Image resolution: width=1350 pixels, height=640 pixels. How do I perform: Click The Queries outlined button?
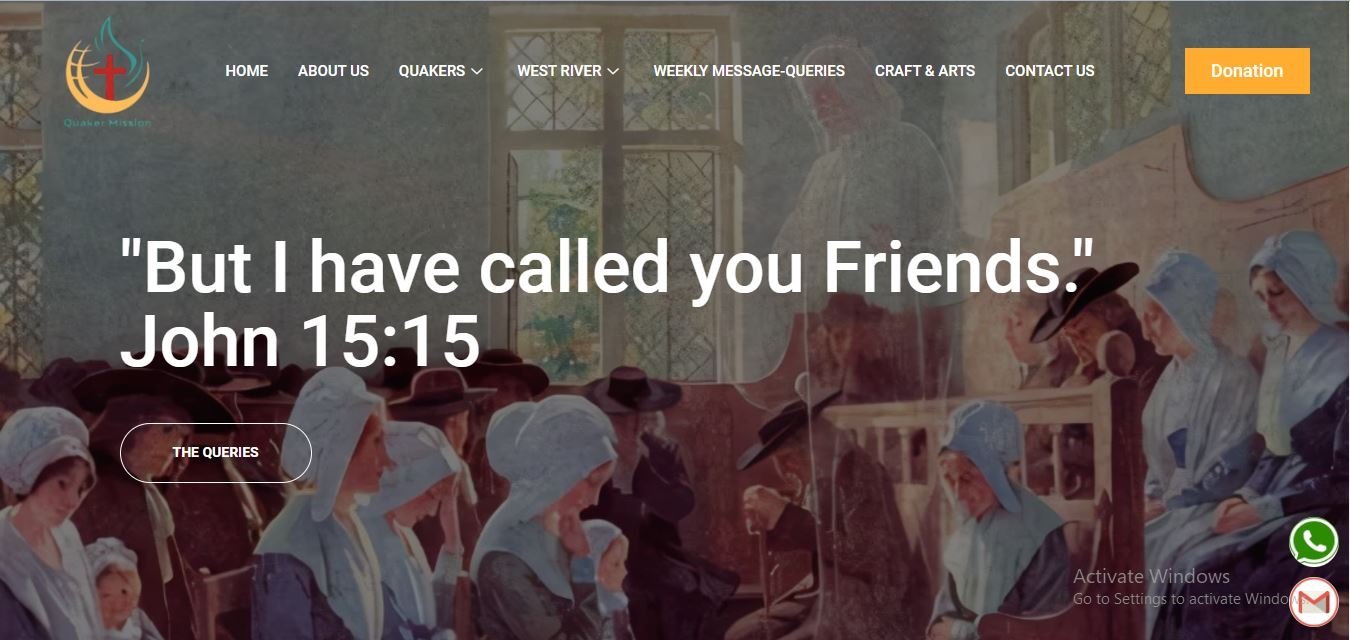[x=216, y=452]
